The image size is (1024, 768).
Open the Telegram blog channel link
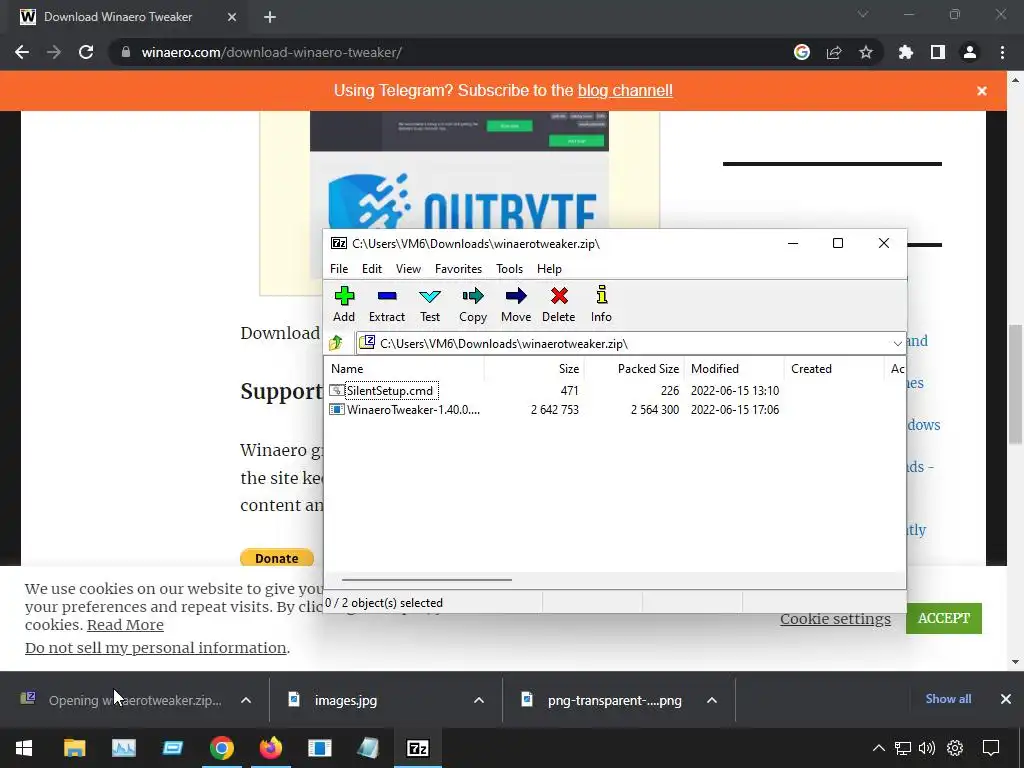coord(625,90)
